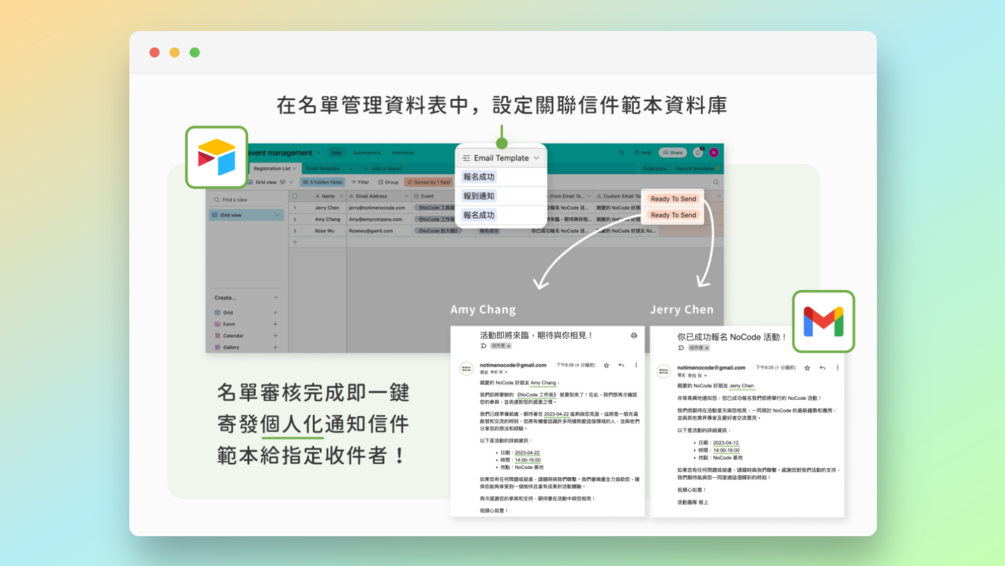Star the Amy Chang email

[x=606, y=365]
